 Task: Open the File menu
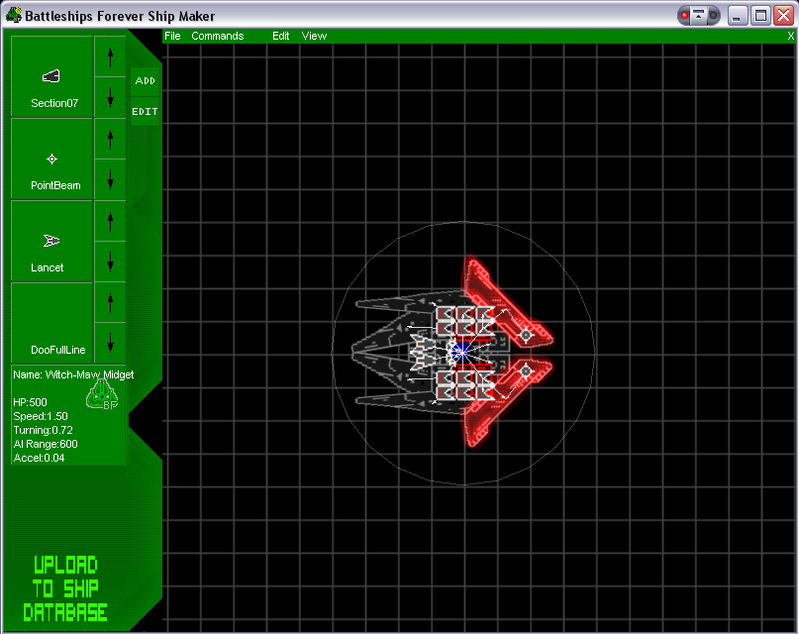[x=172, y=36]
